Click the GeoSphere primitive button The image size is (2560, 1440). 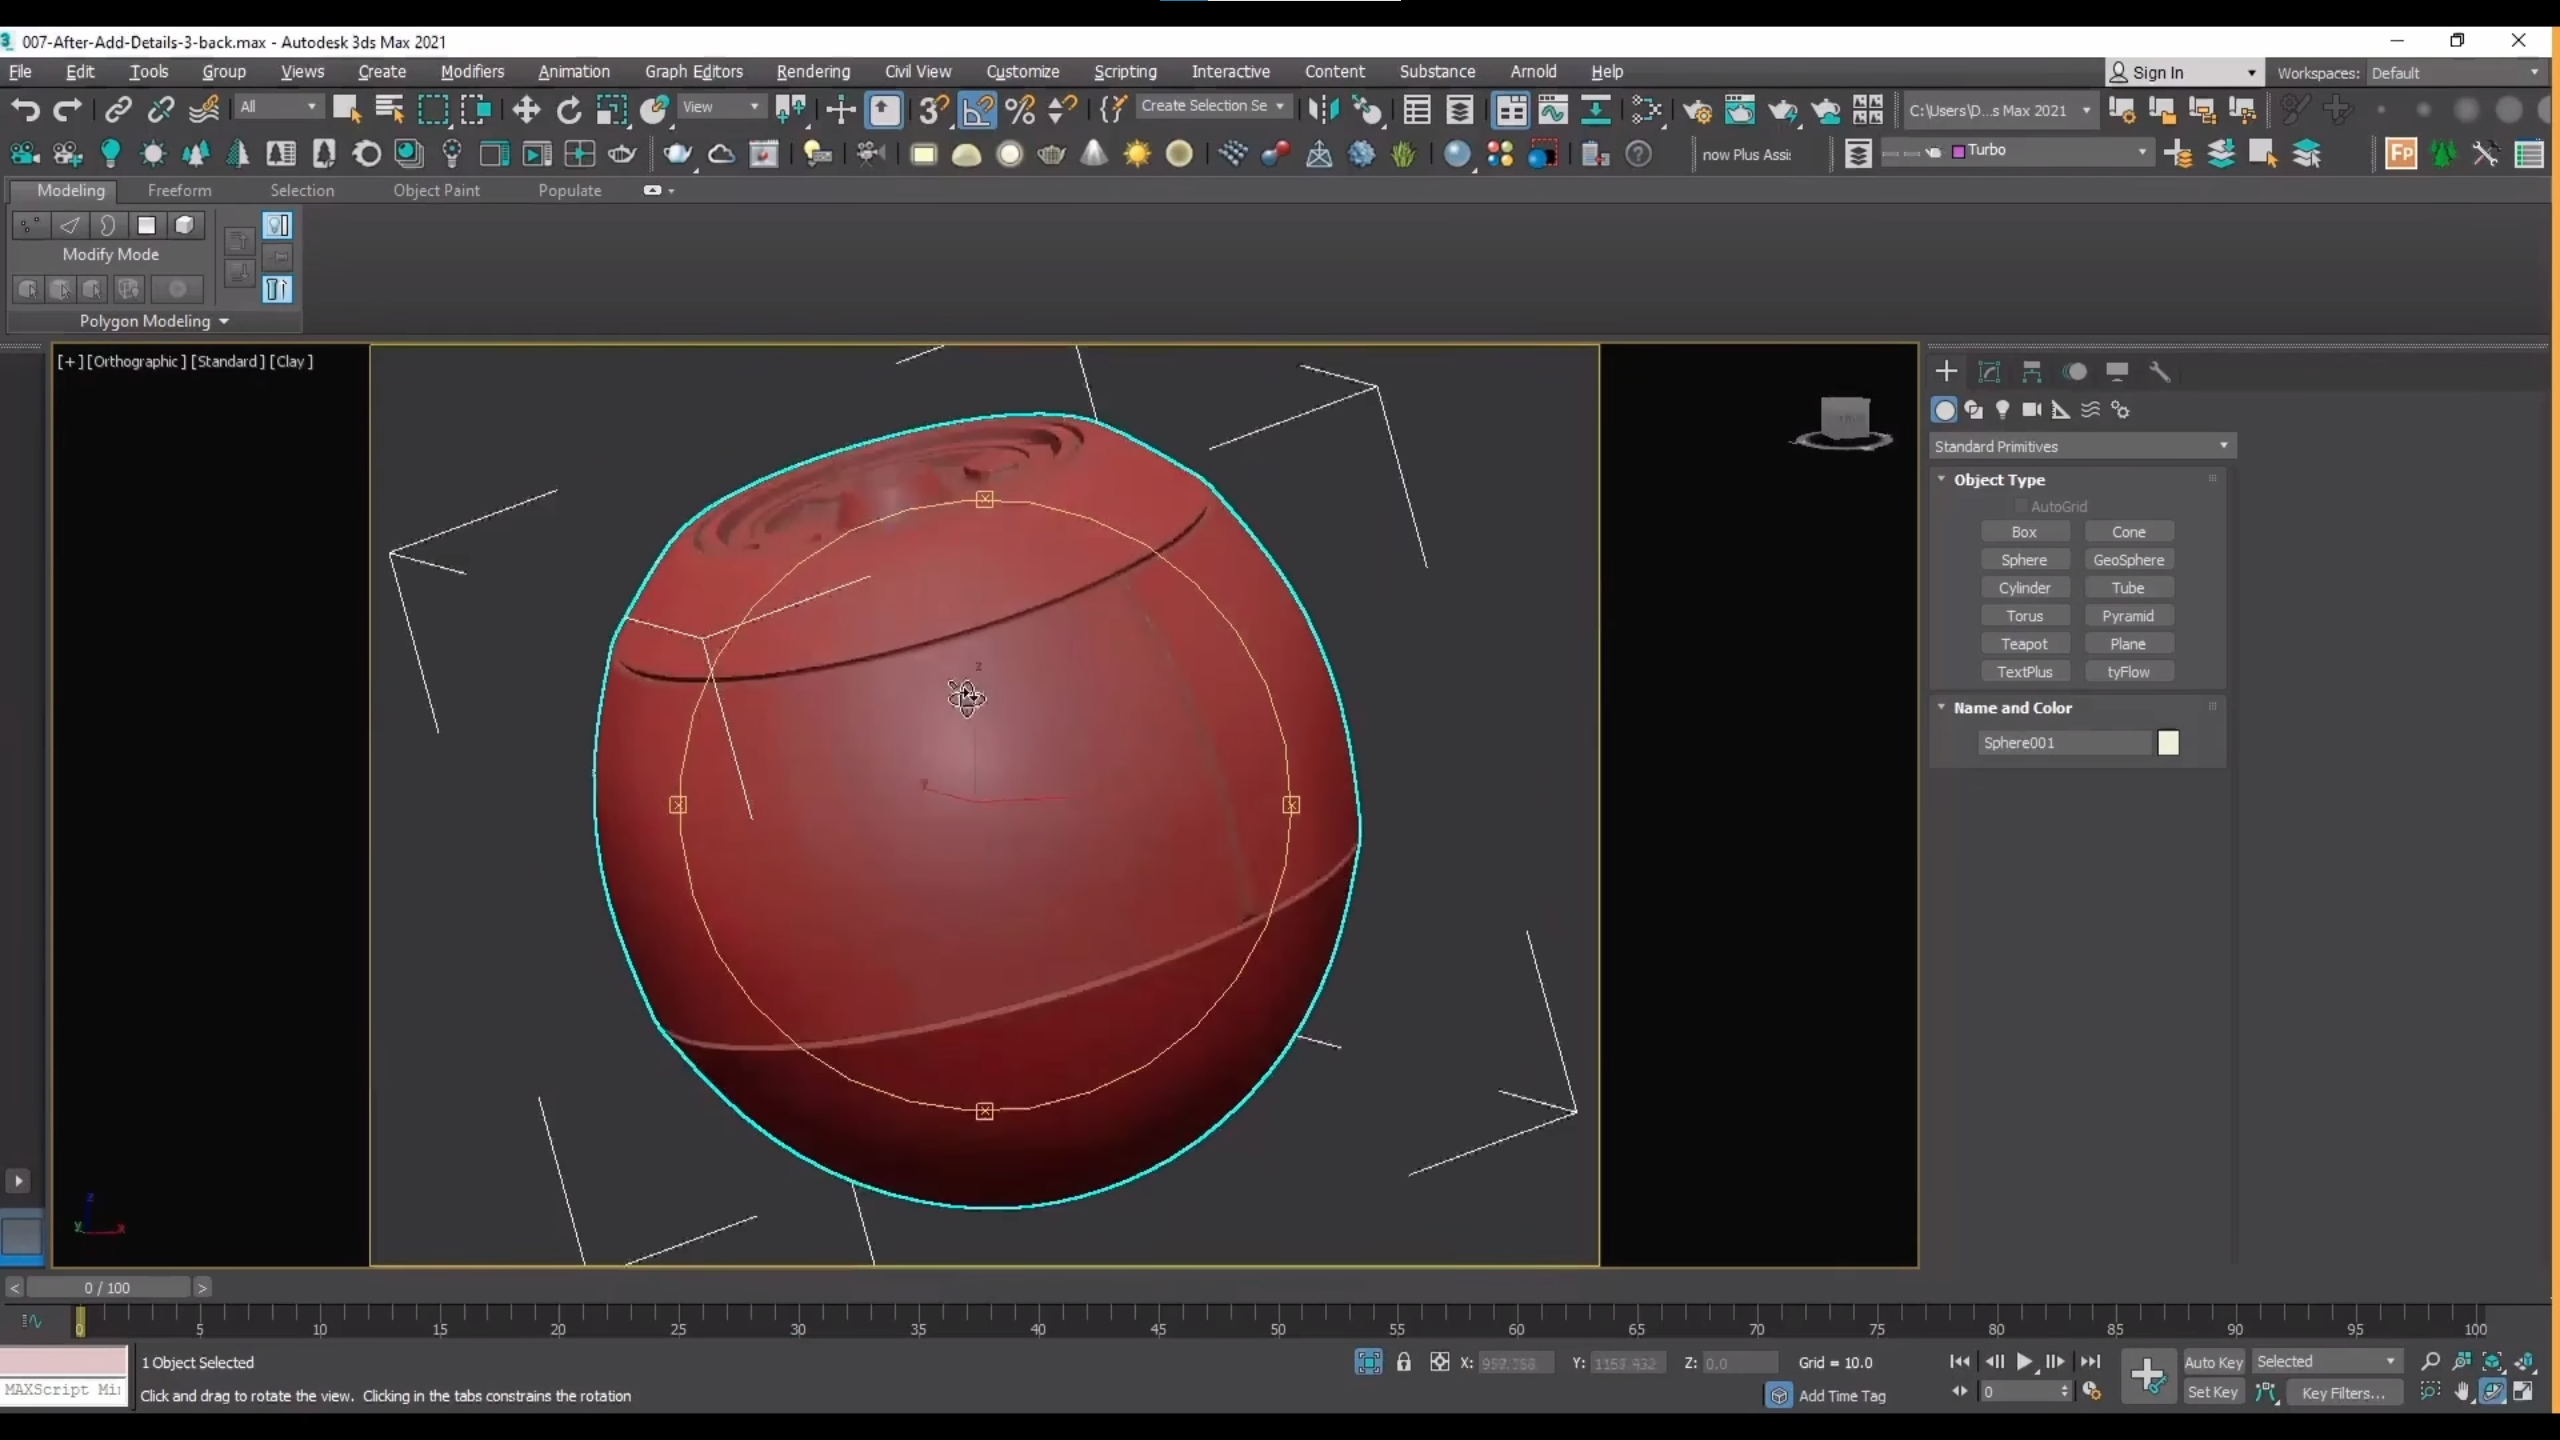click(x=2128, y=560)
